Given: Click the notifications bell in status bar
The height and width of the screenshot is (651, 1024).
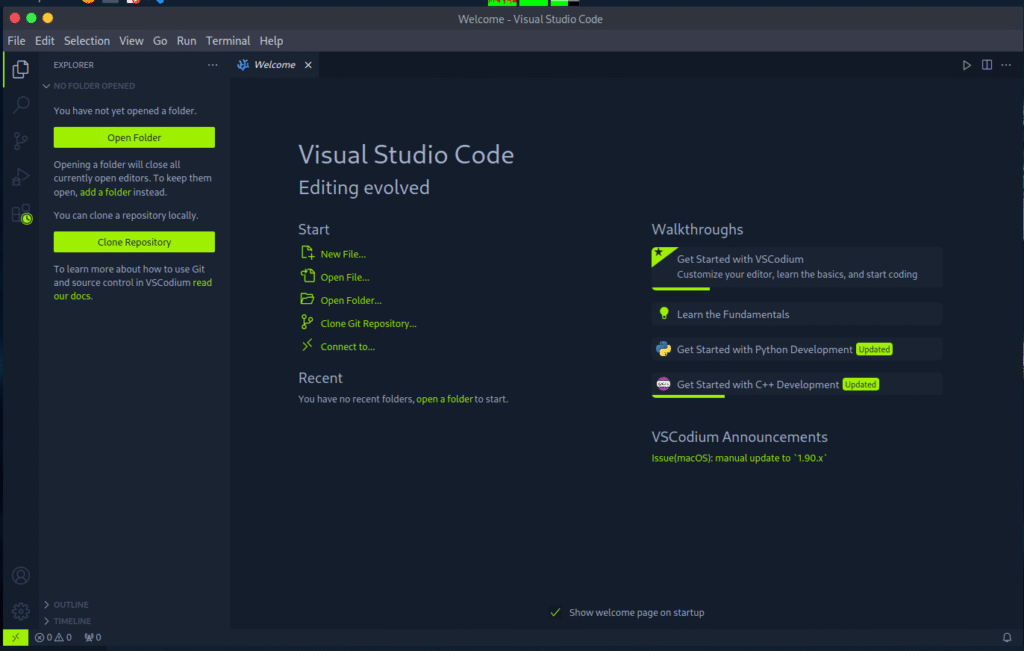Looking at the screenshot, I should (1007, 637).
